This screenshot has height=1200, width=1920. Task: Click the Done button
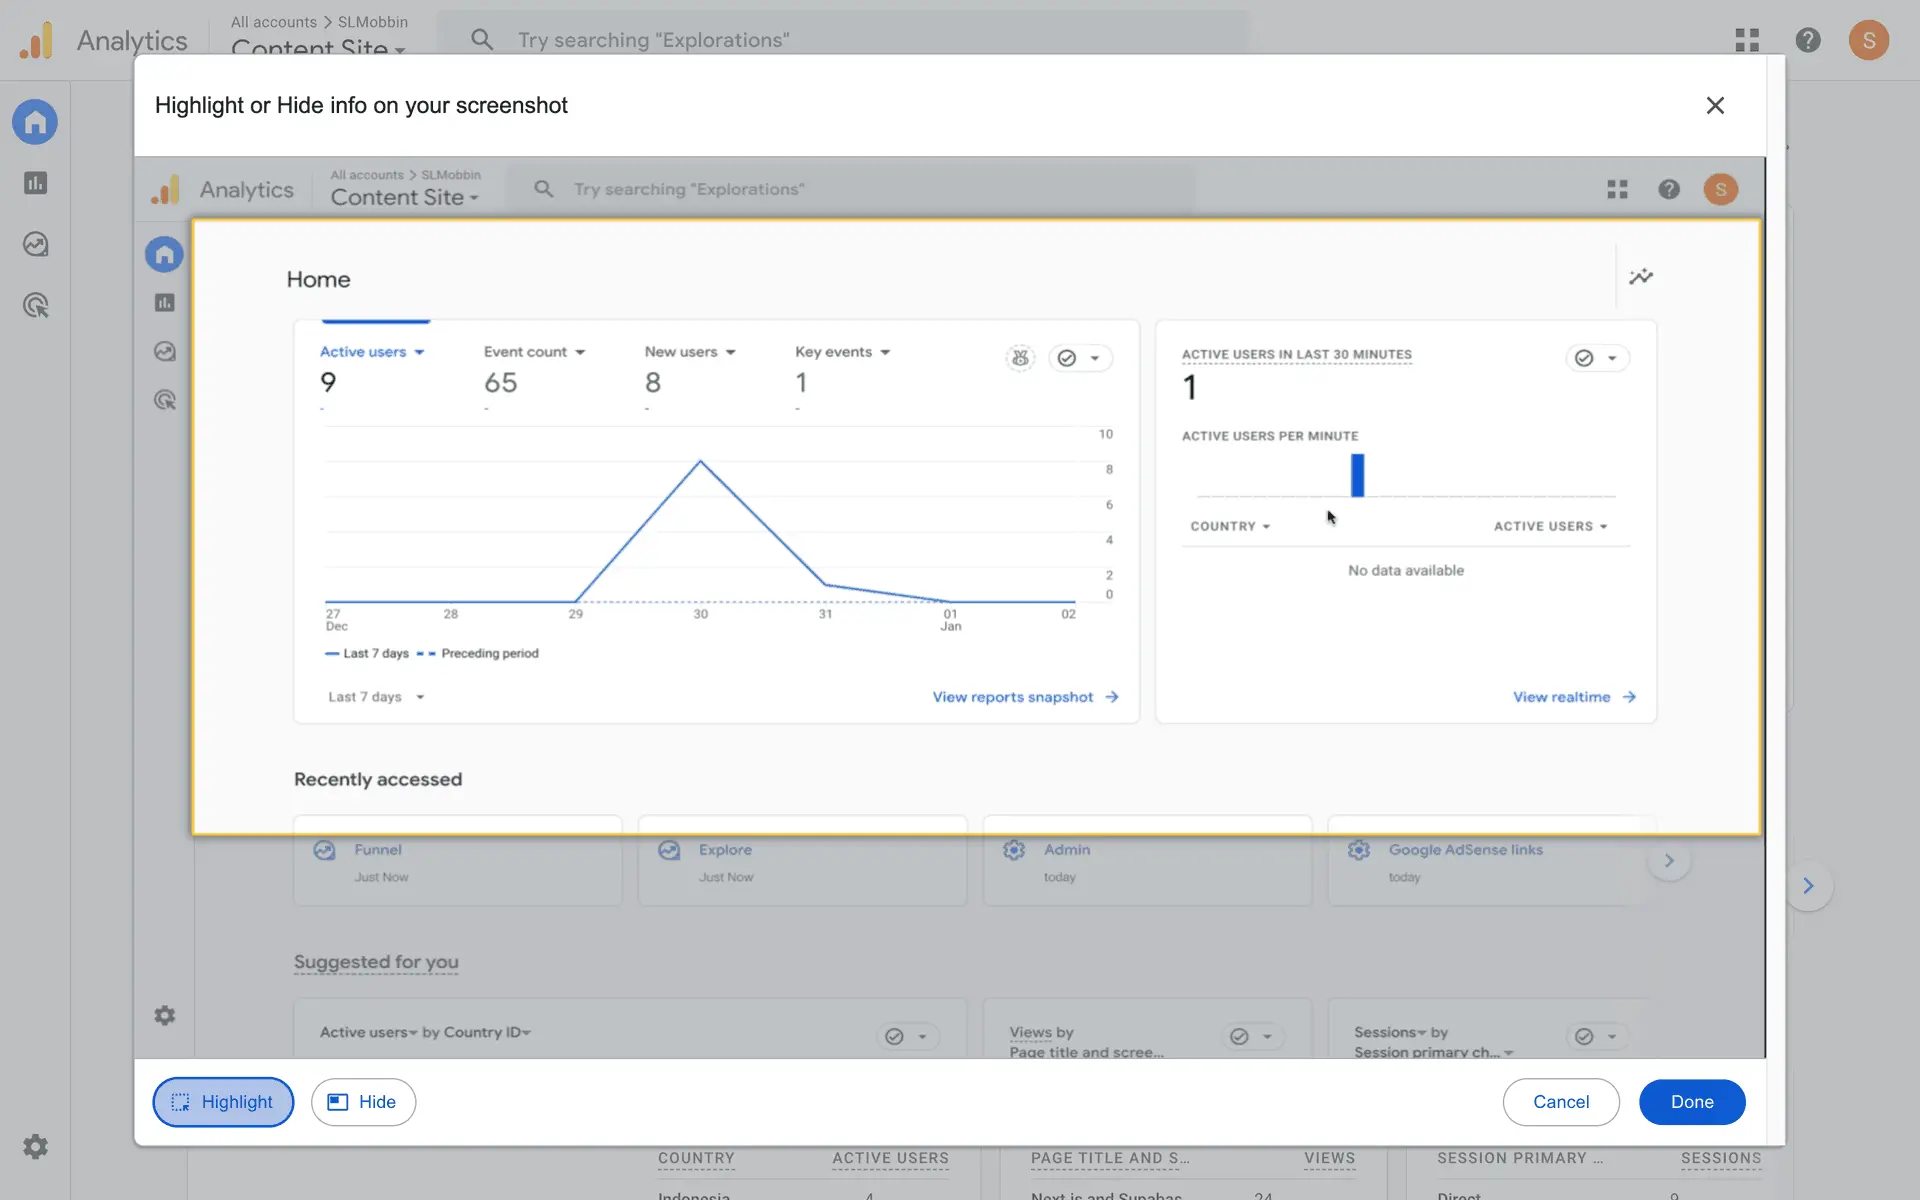(1692, 1102)
